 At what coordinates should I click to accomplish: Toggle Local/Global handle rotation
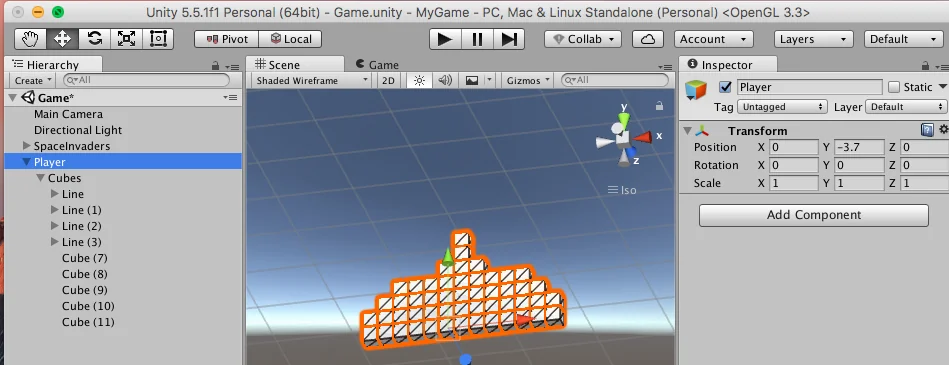pos(290,39)
